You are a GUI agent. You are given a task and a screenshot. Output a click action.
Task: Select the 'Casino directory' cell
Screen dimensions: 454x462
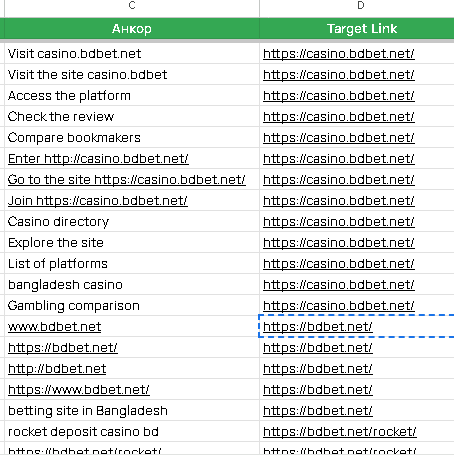click(x=132, y=222)
